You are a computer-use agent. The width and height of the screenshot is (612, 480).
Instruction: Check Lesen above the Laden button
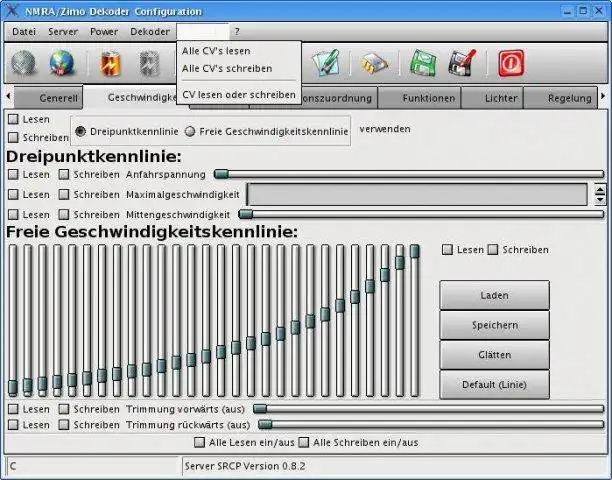pyautogui.click(x=447, y=250)
